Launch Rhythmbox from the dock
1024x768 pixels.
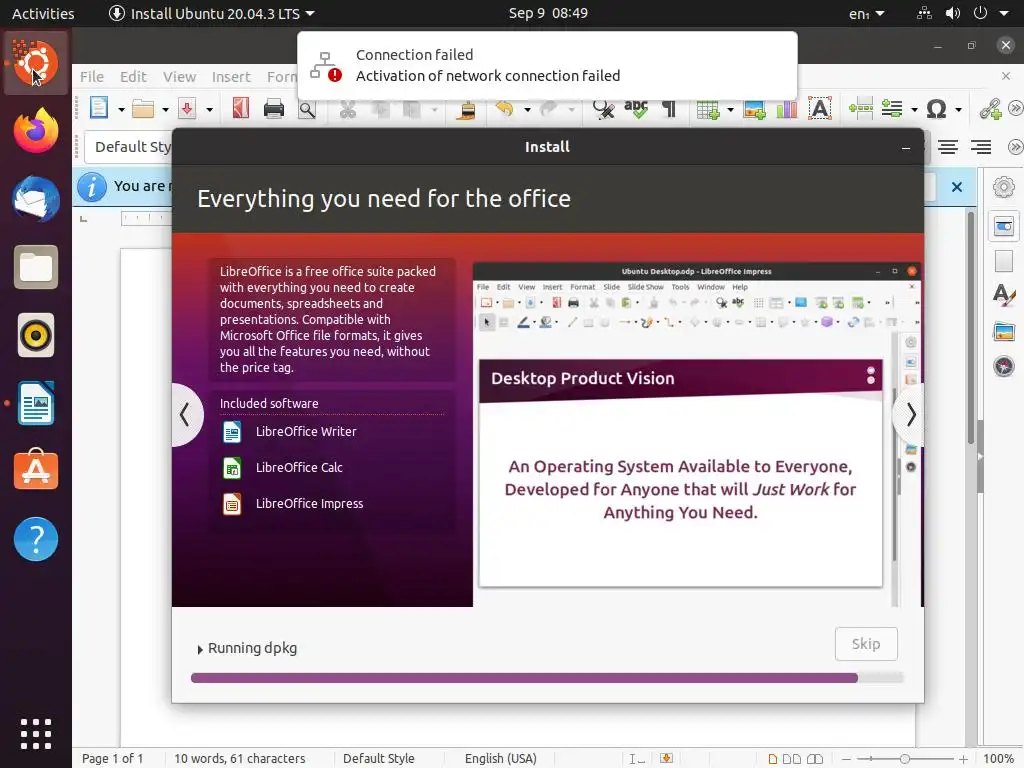pos(36,335)
